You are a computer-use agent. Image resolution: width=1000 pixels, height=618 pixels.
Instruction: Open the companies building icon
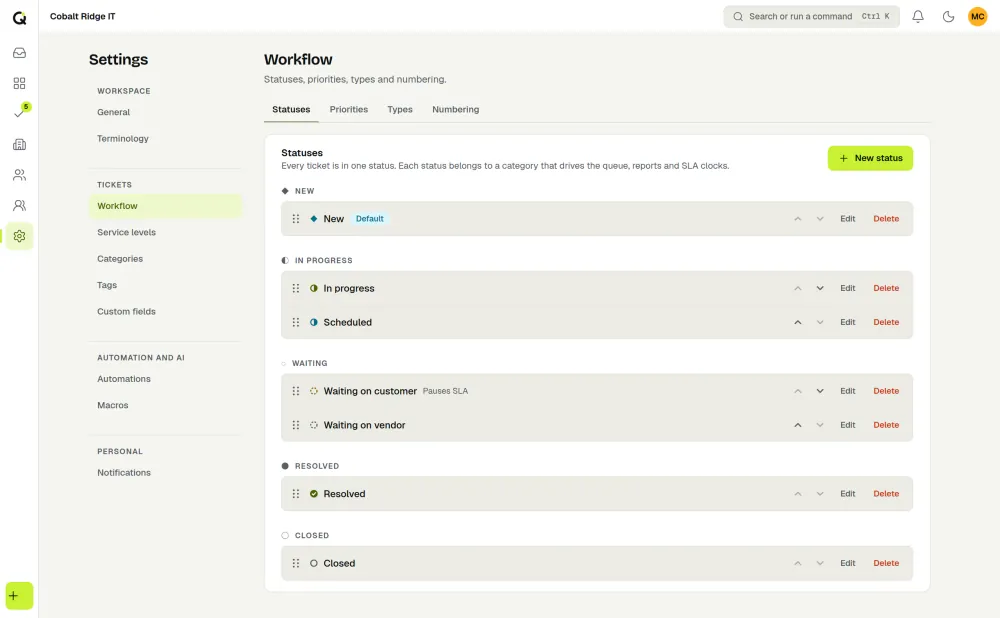click(x=19, y=144)
